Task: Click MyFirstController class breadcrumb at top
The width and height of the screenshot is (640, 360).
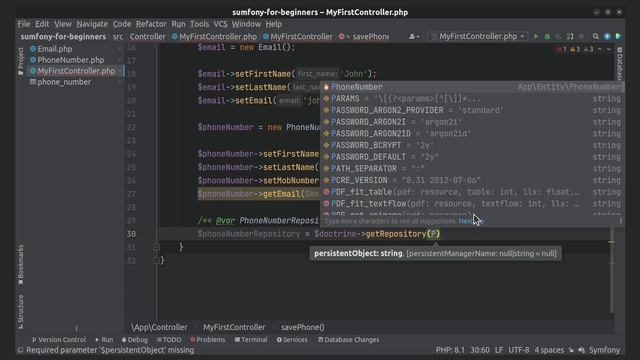Action: click(x=298, y=36)
